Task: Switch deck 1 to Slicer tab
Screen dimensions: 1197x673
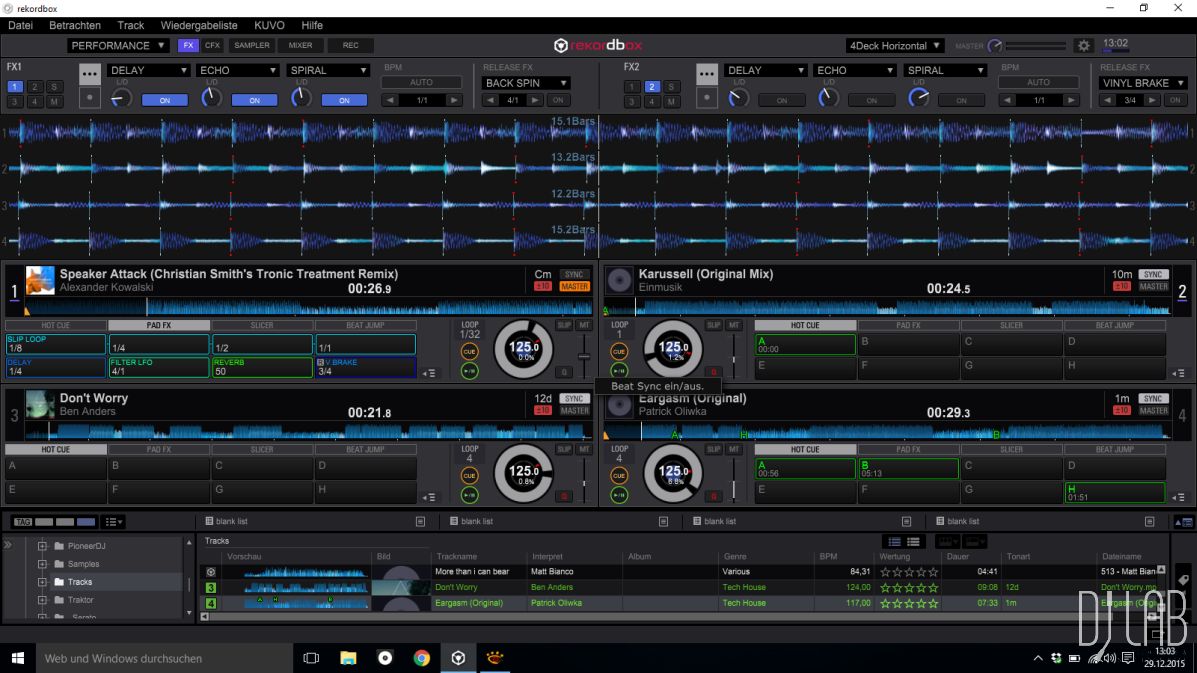Action: click(x=262, y=325)
